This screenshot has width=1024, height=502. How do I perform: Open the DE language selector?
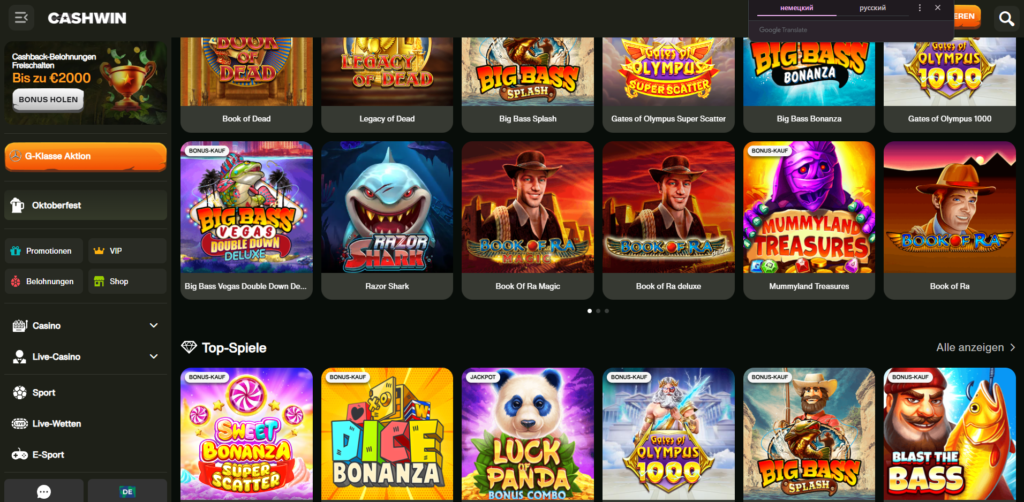[x=127, y=492]
